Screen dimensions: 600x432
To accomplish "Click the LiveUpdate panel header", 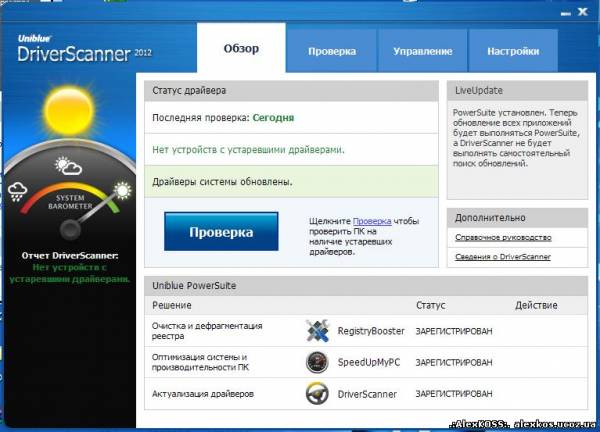I will [517, 91].
